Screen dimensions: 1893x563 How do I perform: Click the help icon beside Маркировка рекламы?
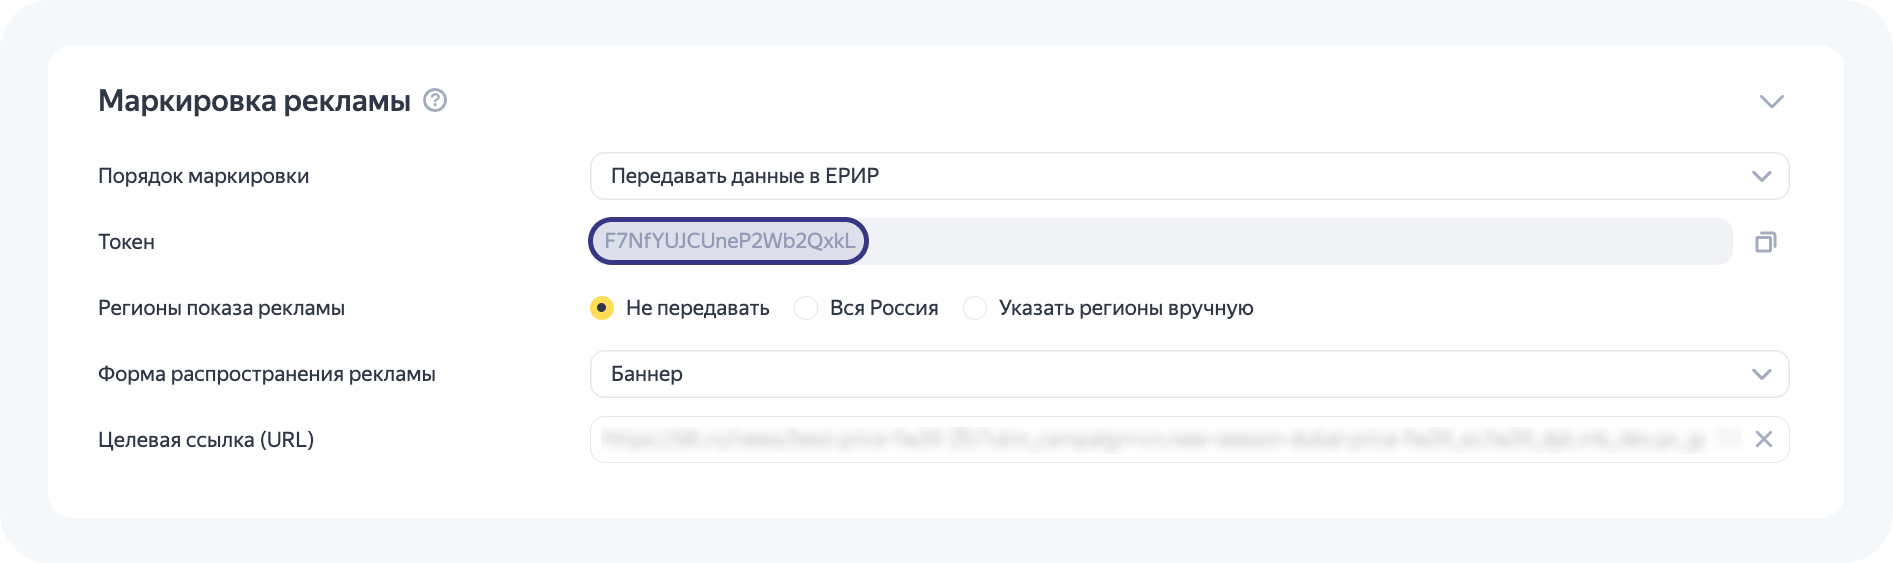pyautogui.click(x=435, y=101)
